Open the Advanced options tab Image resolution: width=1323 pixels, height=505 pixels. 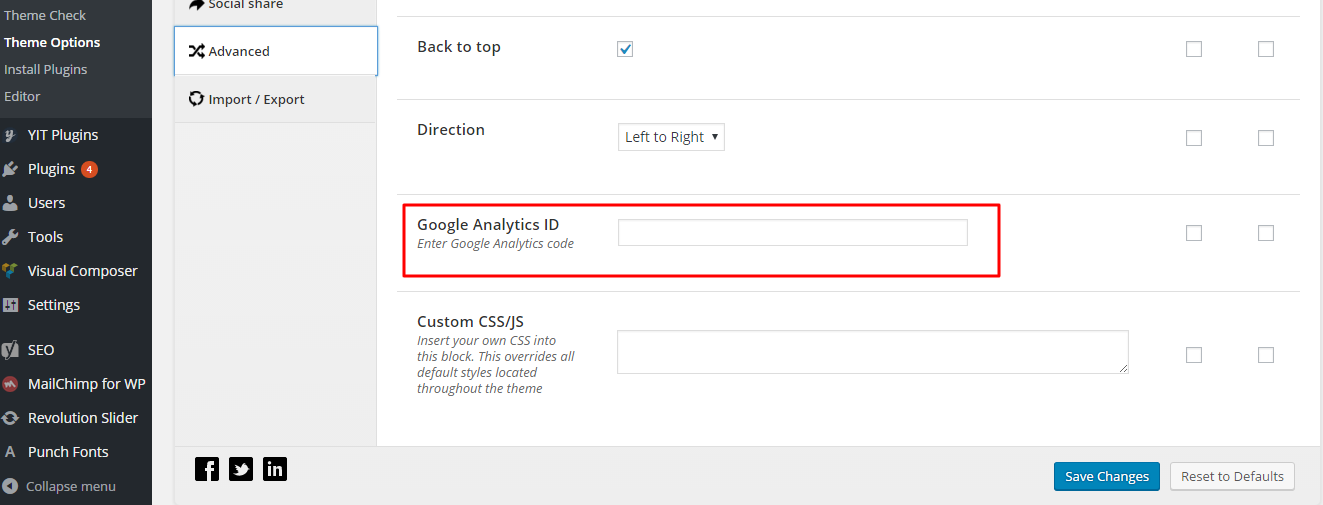276,51
